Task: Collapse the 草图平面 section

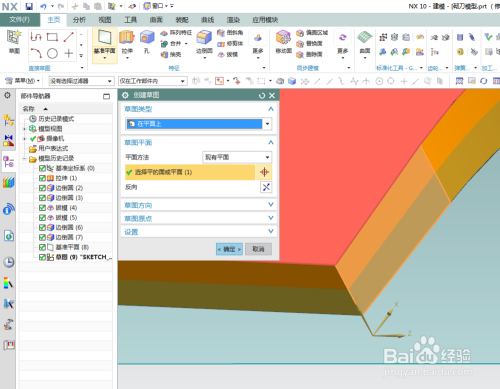Action: (271, 143)
